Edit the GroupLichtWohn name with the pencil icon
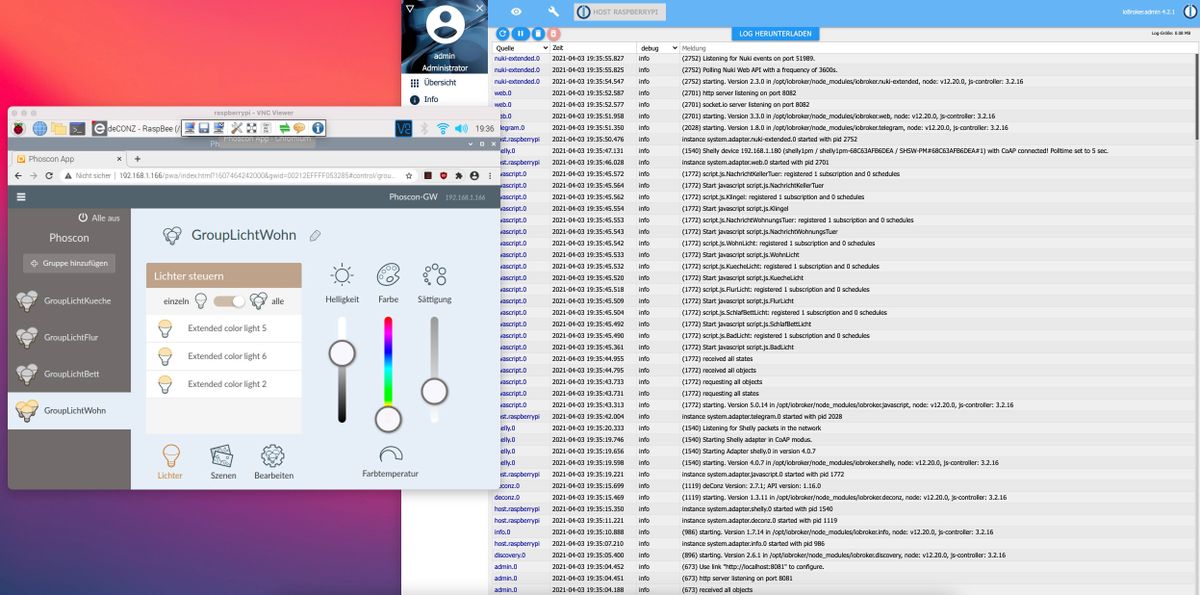 click(315, 235)
